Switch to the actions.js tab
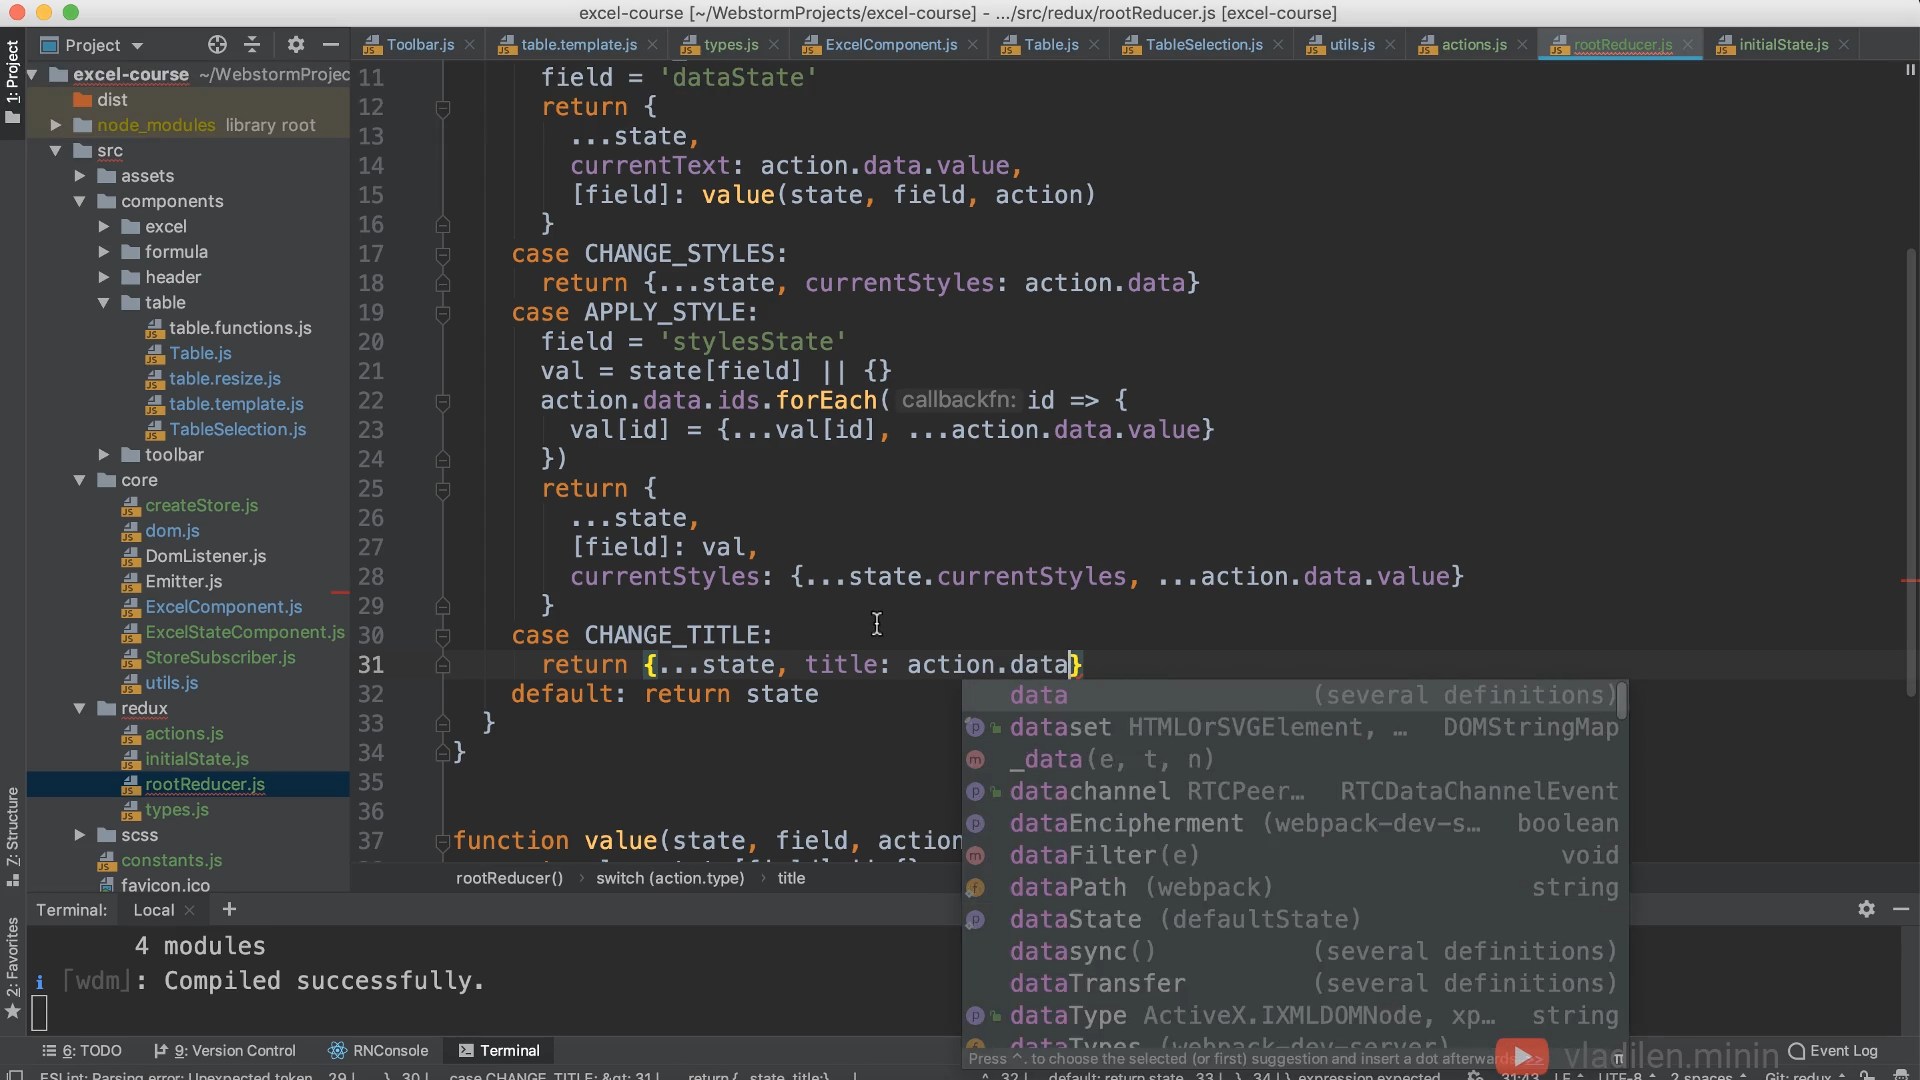Image resolution: width=1920 pixels, height=1080 pixels. pyautogui.click(x=1473, y=45)
